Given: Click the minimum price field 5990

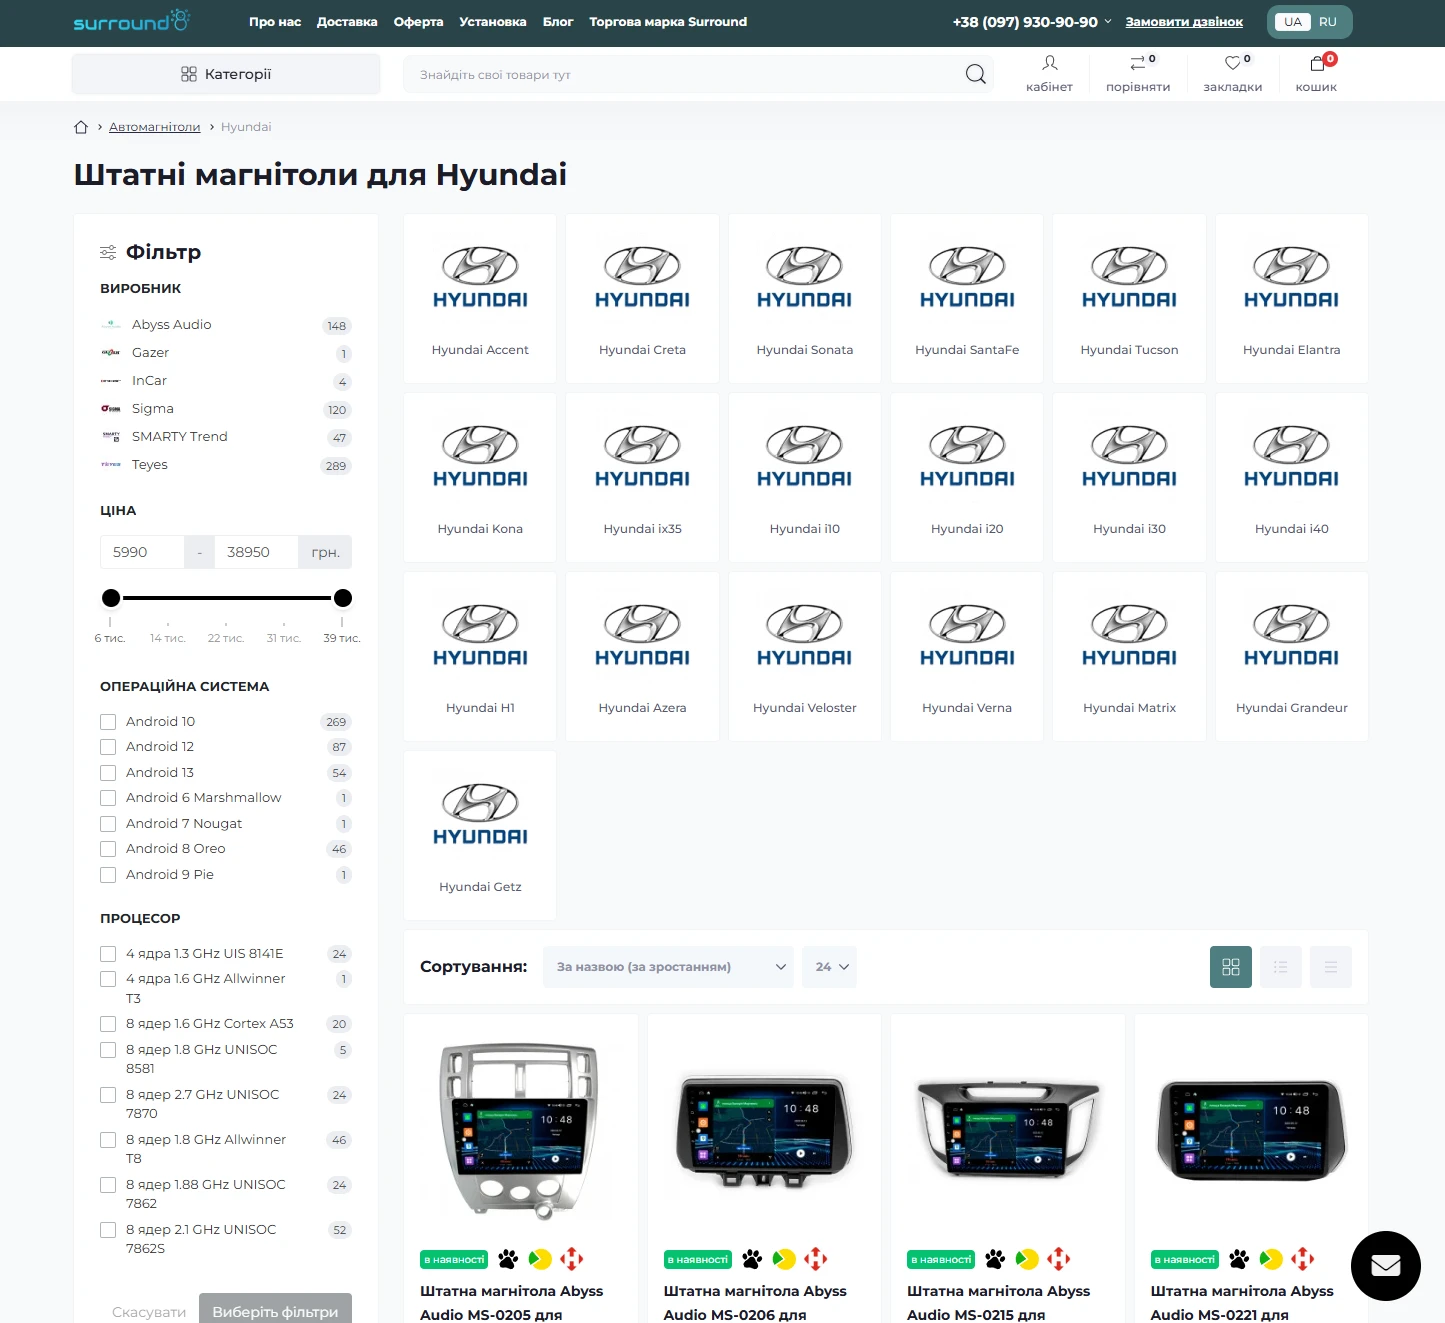Looking at the screenshot, I should 142,552.
